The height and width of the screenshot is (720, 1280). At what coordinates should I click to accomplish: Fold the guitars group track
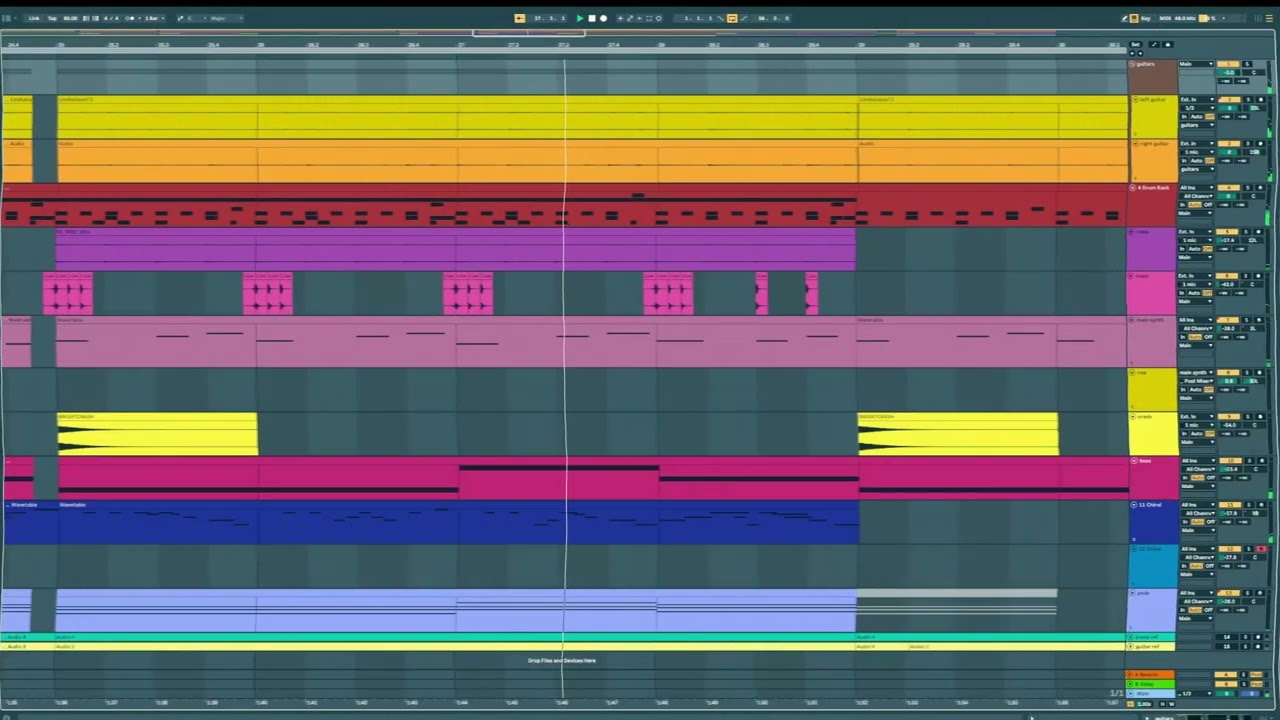pos(1132,64)
